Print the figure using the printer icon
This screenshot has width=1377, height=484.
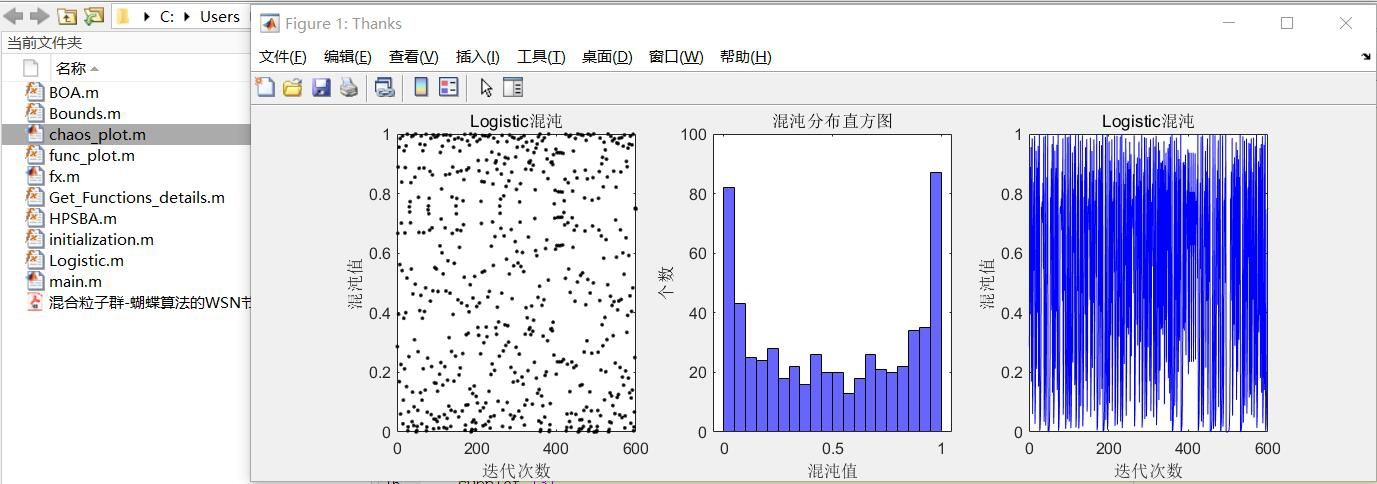click(x=348, y=87)
